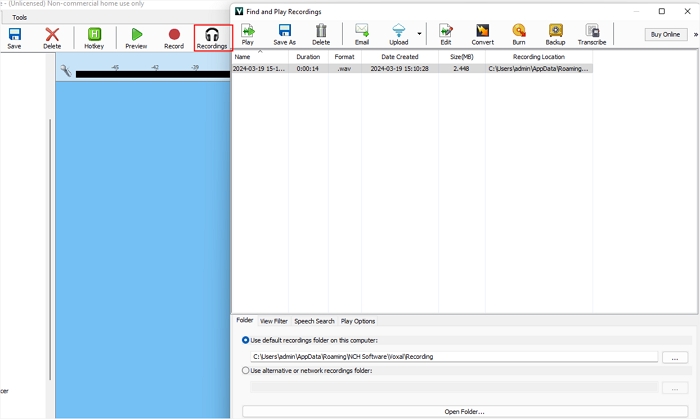Click the Open Folder button

click(x=464, y=411)
